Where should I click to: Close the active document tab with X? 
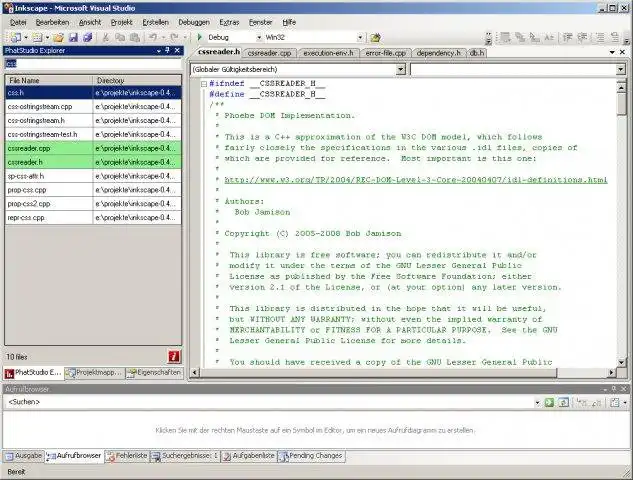click(622, 52)
